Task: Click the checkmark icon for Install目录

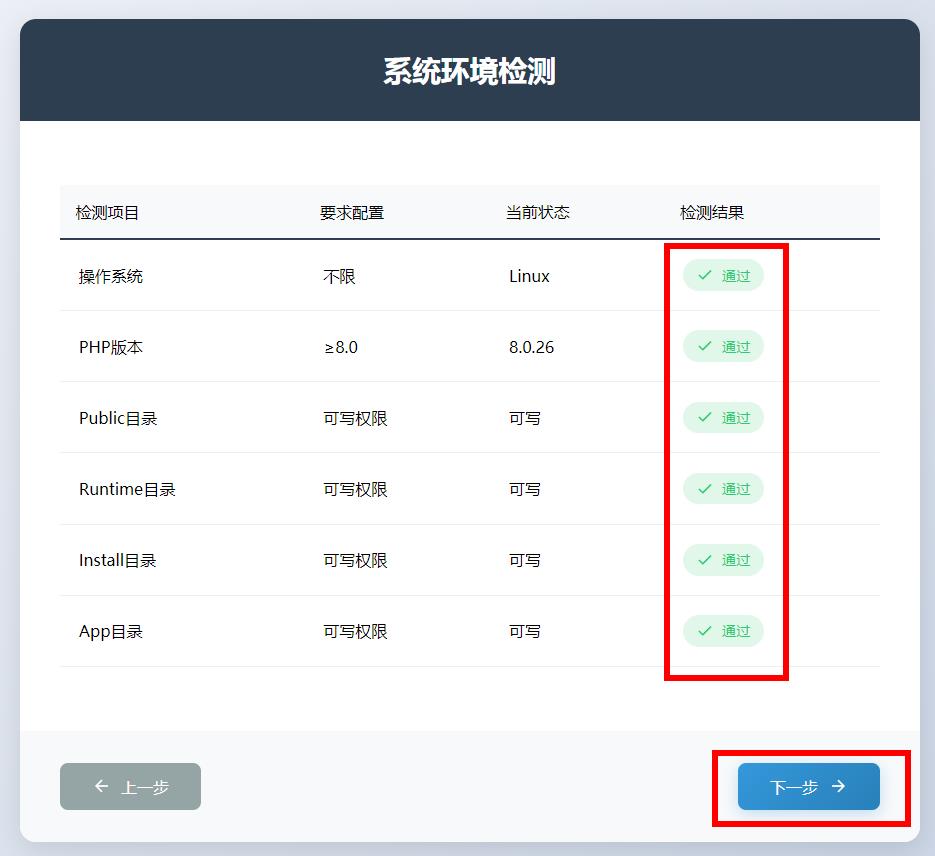Action: (x=705, y=560)
